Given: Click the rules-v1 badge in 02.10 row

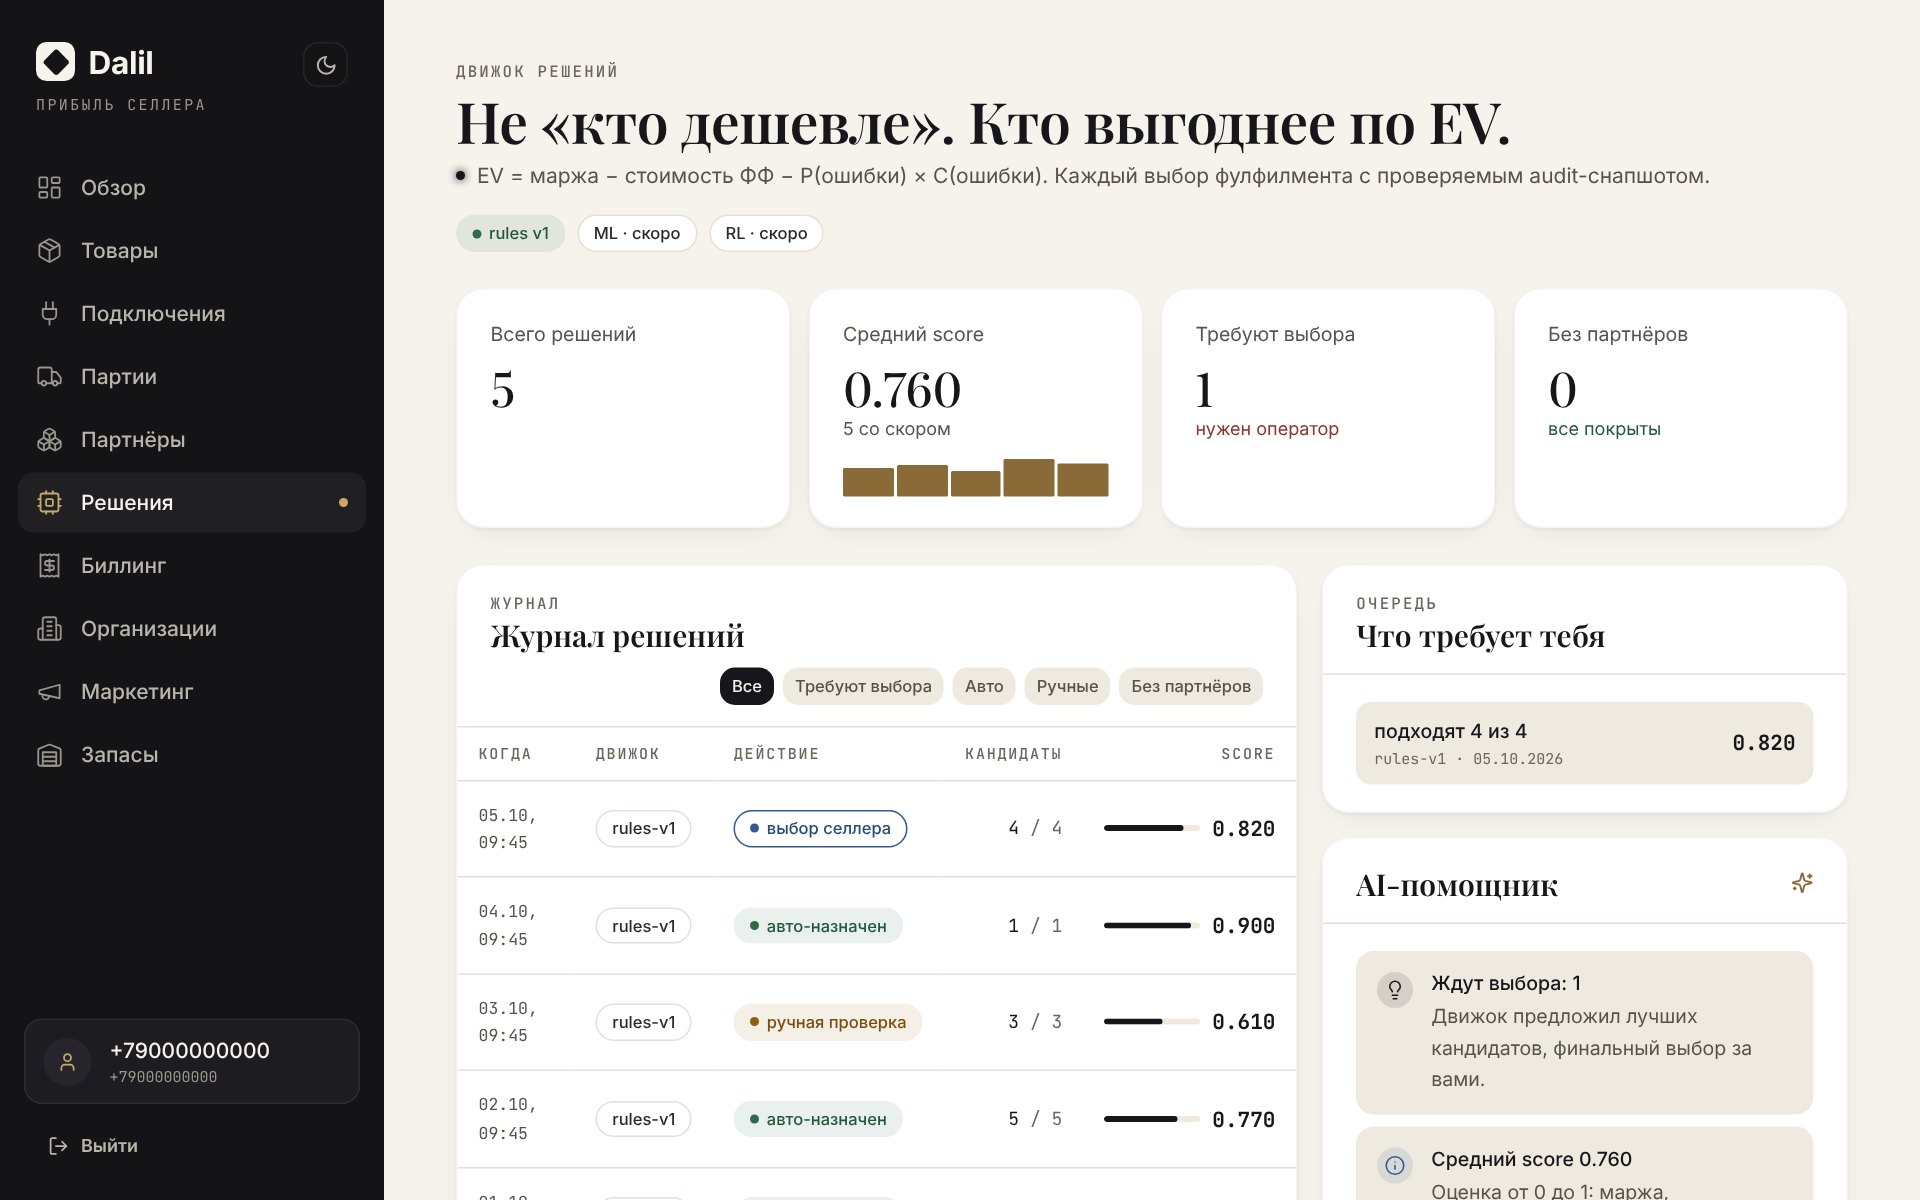Looking at the screenshot, I should pyautogui.click(x=643, y=1119).
